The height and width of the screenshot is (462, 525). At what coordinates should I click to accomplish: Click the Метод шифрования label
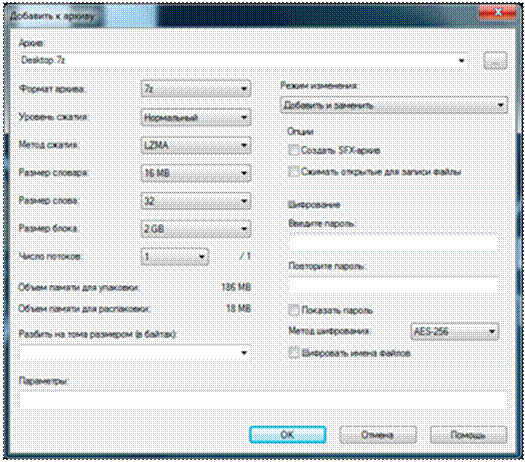330,331
